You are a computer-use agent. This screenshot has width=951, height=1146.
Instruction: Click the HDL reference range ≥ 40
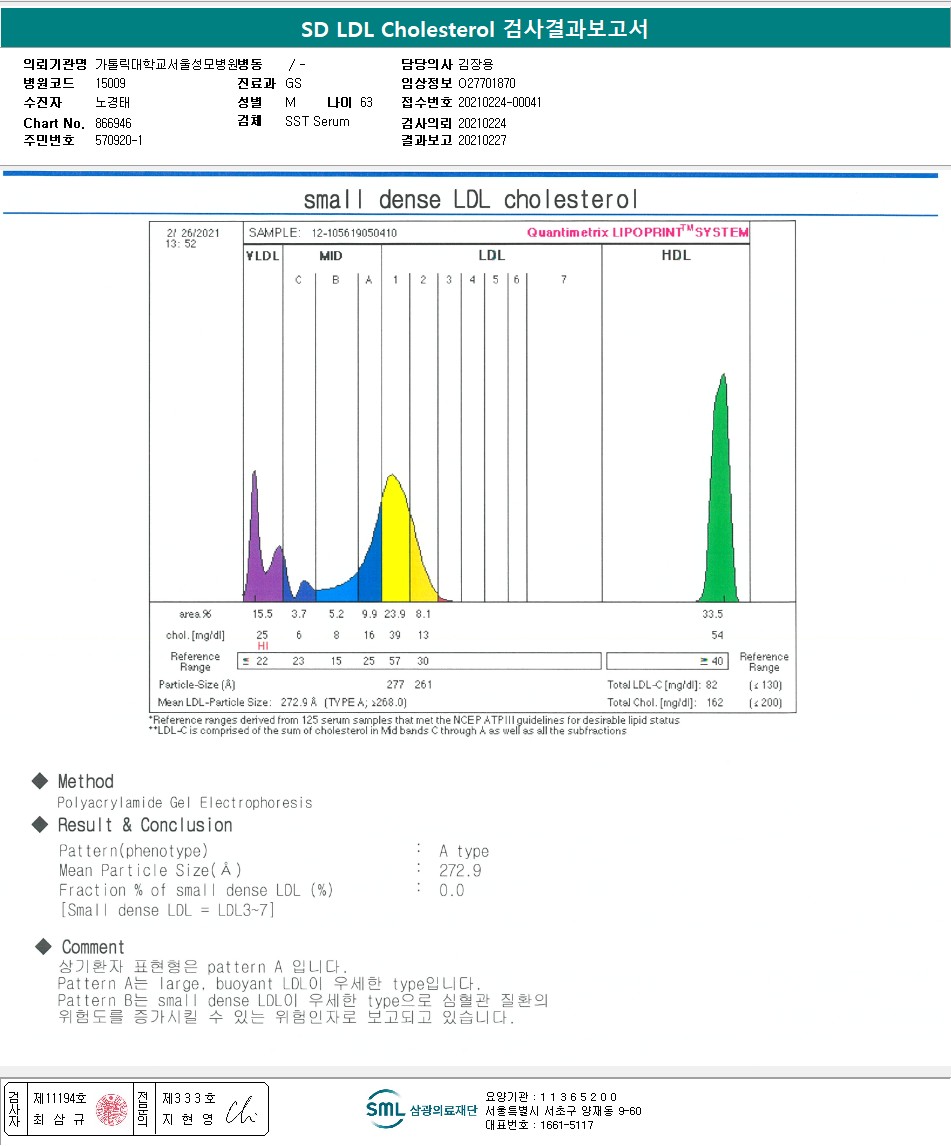pyautogui.click(x=711, y=661)
